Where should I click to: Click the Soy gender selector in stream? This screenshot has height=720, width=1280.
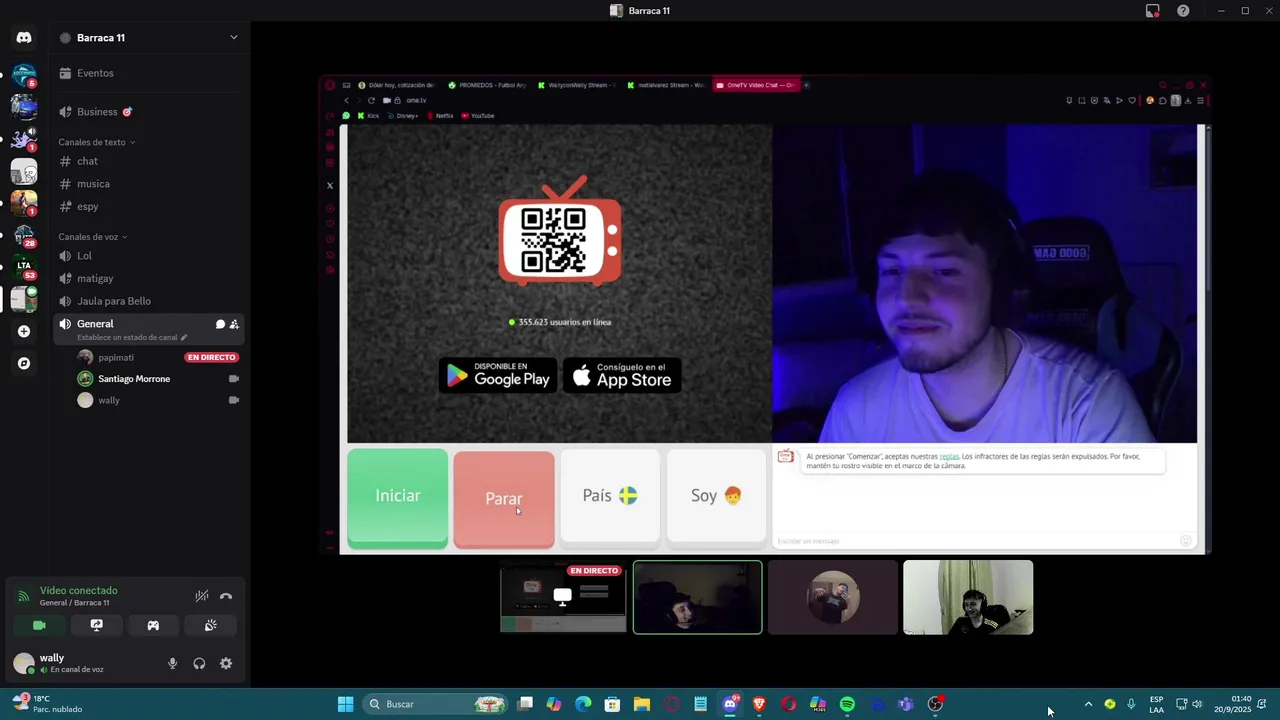pos(716,496)
